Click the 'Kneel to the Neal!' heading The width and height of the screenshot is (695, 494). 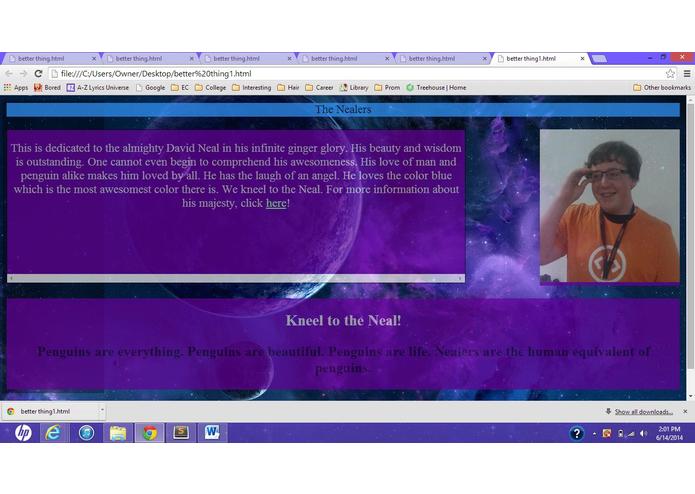[344, 320]
